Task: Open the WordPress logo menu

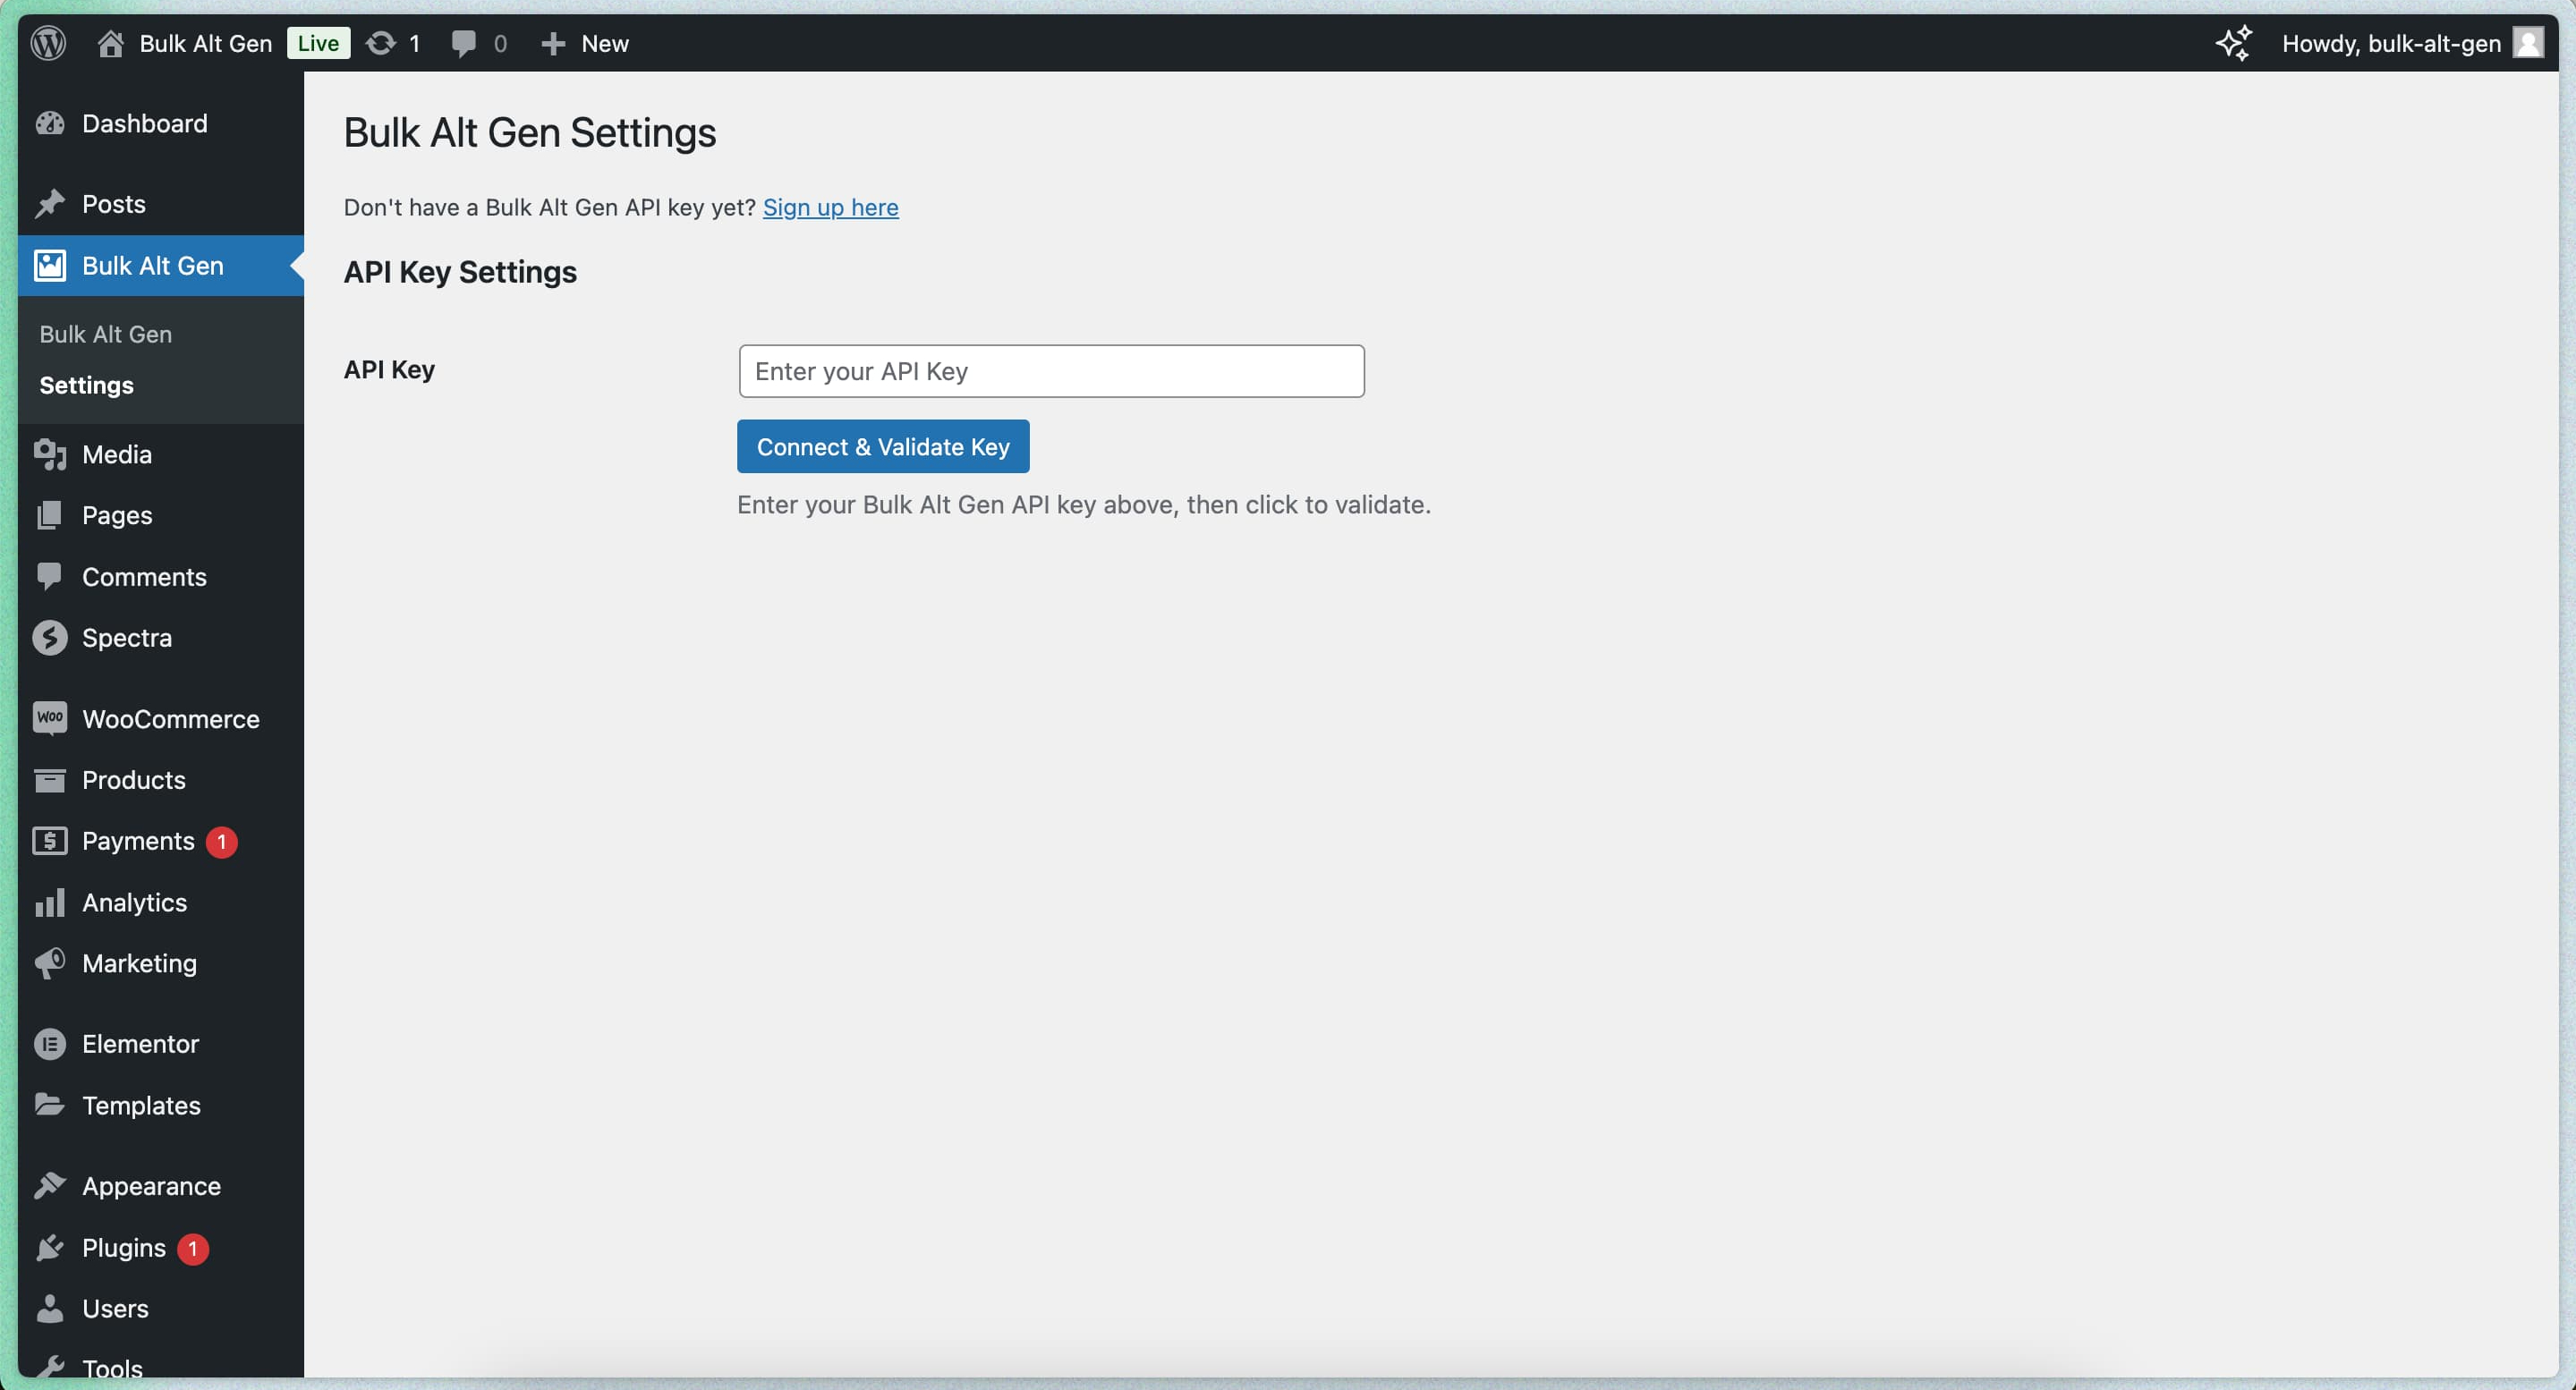Action: pos(47,43)
